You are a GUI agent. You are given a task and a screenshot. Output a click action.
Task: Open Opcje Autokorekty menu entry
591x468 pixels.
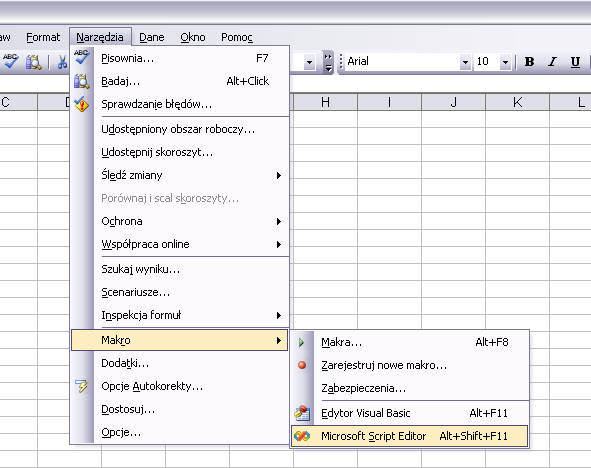[x=179, y=387]
